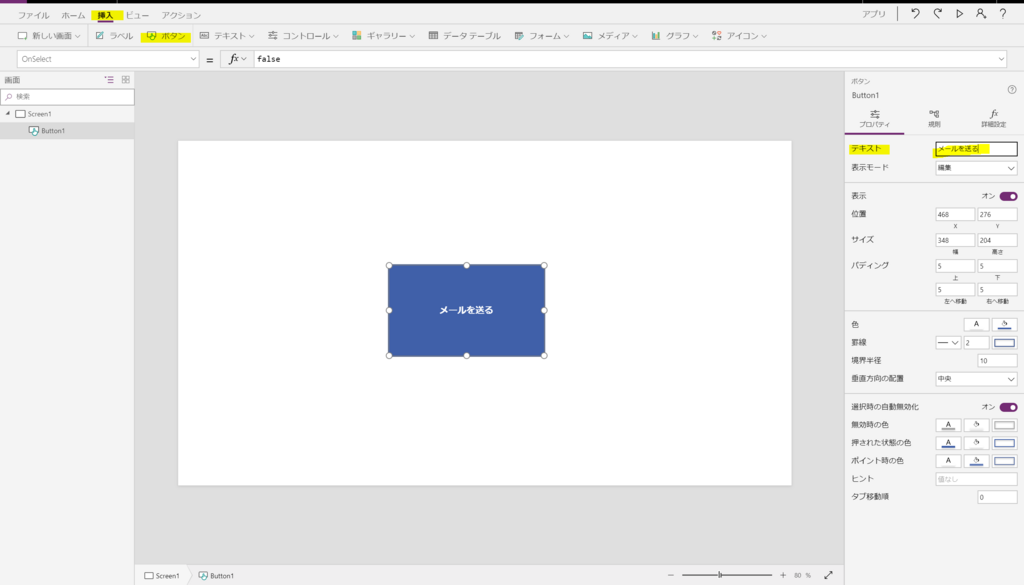
Task: Click Button1 breadcrumb at bottom
Action: click(216, 576)
